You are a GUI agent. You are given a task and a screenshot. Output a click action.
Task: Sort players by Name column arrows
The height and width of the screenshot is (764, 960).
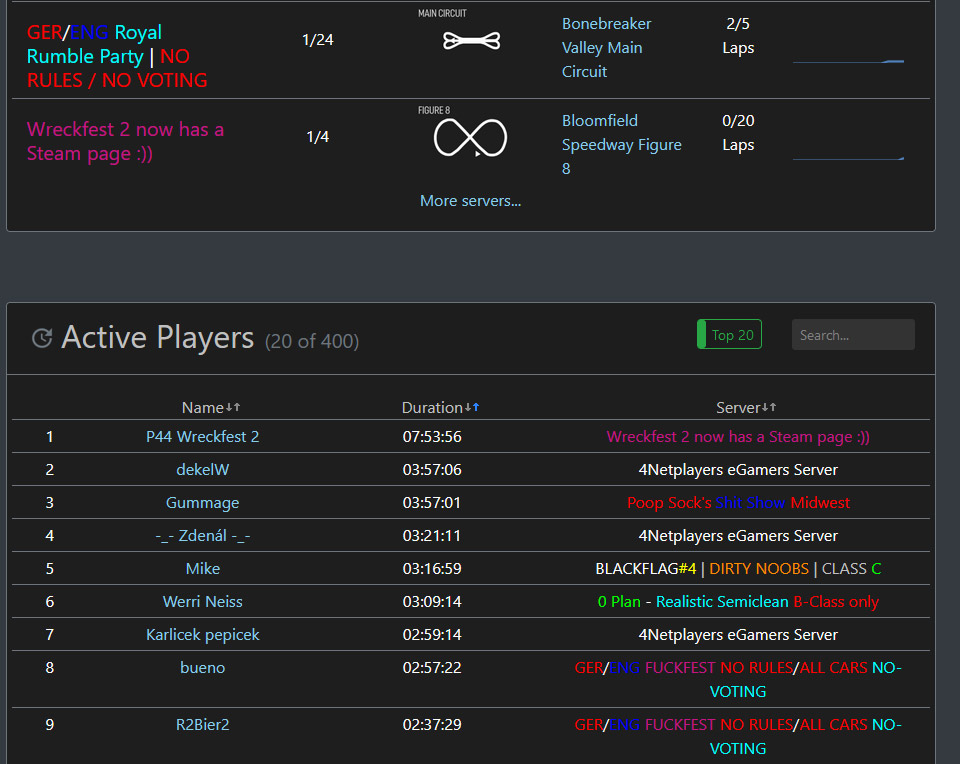233,407
